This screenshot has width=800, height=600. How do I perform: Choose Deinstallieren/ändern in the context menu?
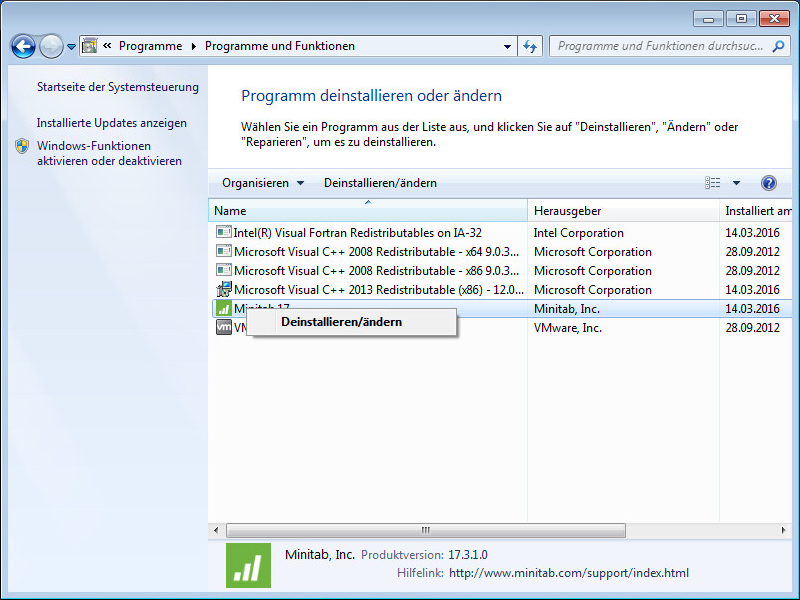tap(352, 322)
